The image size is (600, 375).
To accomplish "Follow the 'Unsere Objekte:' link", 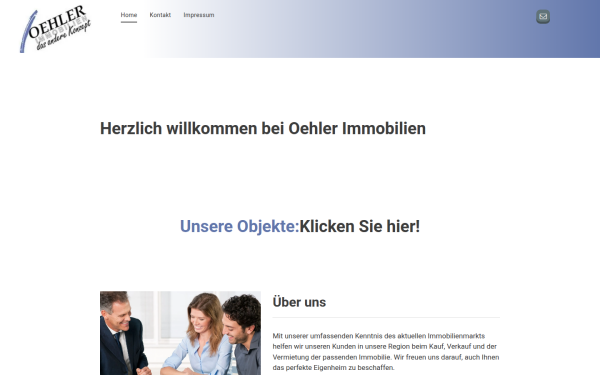I will pyautogui.click(x=240, y=226).
